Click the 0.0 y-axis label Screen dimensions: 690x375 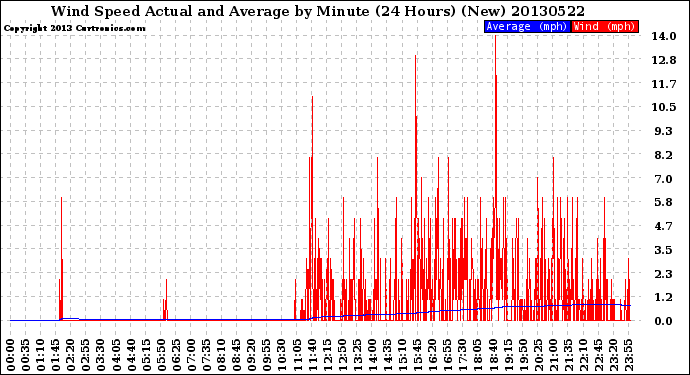[x=664, y=321]
